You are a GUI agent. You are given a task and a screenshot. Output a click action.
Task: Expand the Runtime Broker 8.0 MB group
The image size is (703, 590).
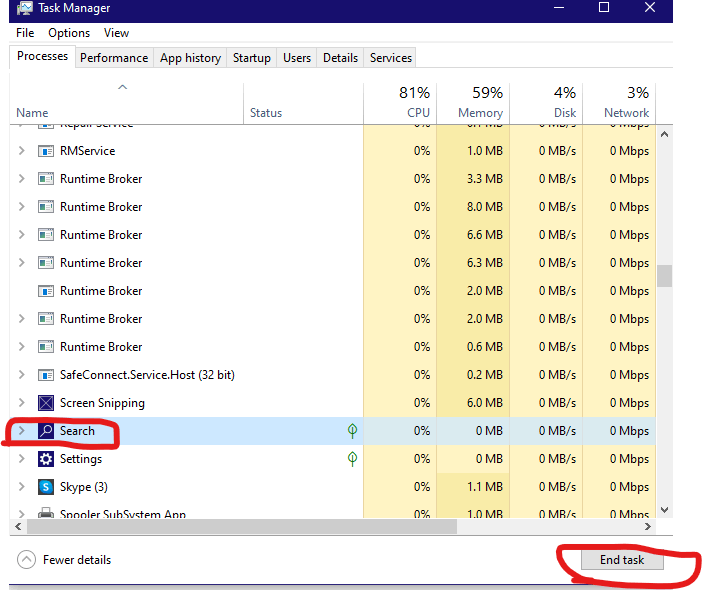pos(21,207)
